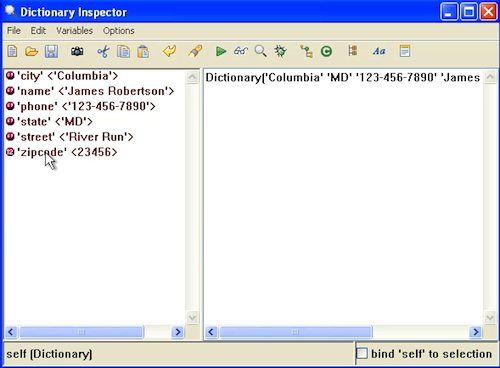The height and width of the screenshot is (368, 500).
Task: Click right pane vertical scrollbar down arrow
Action: tap(490, 317)
